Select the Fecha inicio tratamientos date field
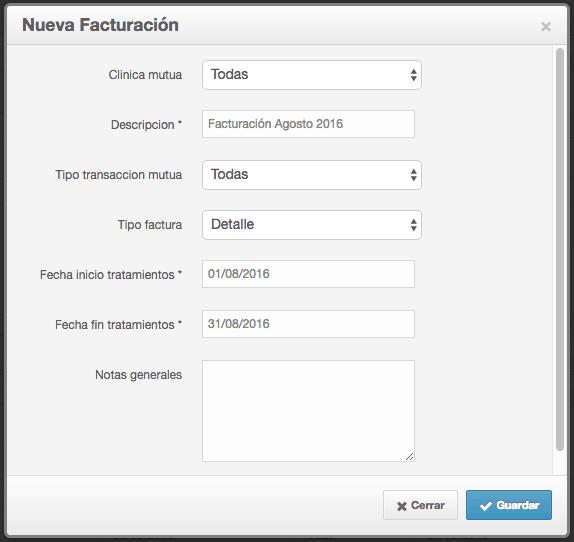Viewport: 574px width, 542px height. pos(308,274)
